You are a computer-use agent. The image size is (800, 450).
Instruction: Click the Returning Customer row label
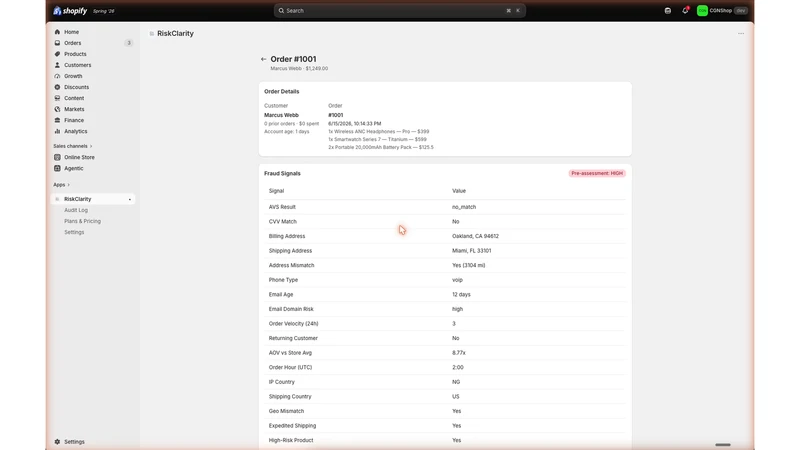pyautogui.click(x=293, y=338)
